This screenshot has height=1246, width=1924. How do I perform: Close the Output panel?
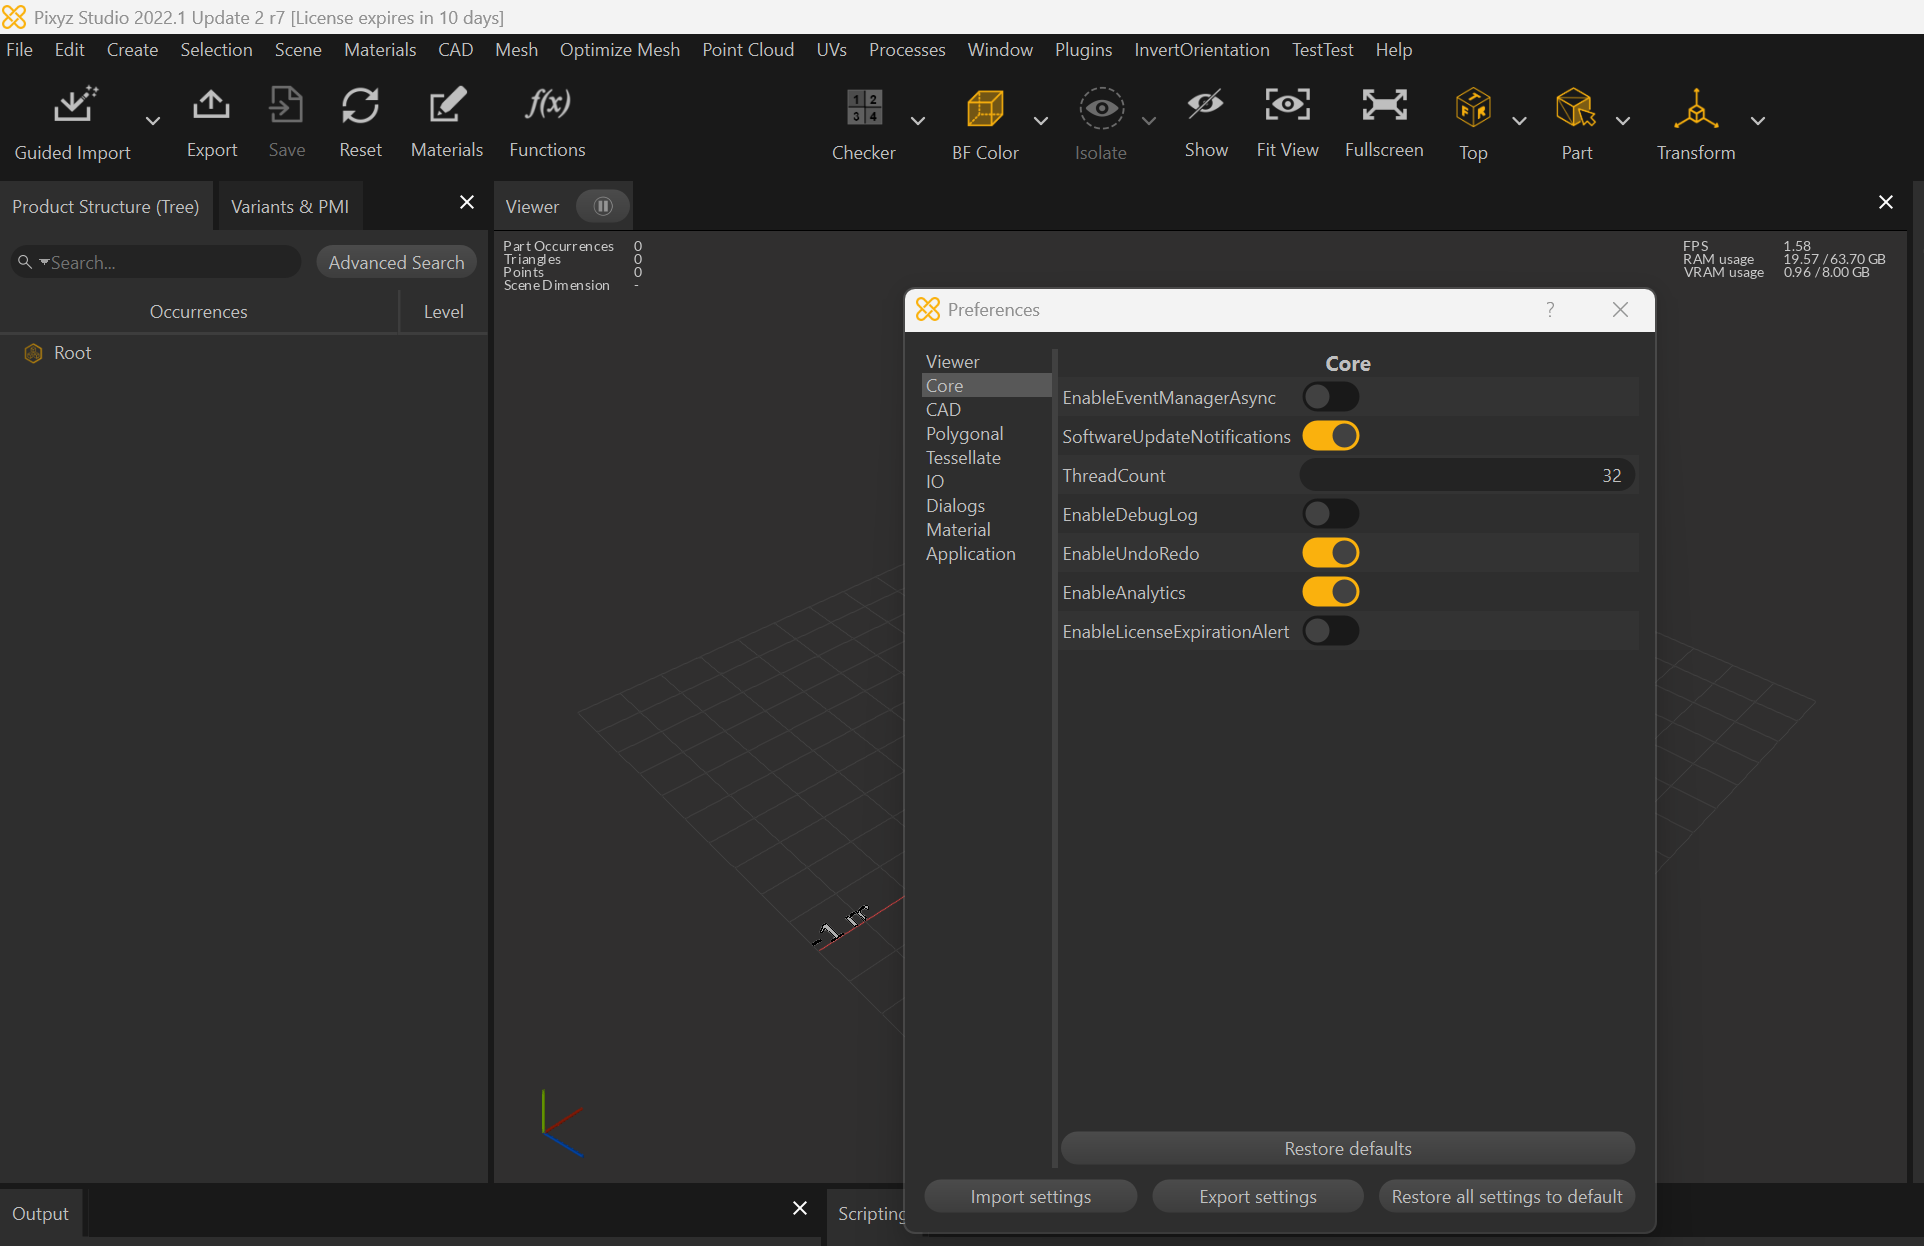click(800, 1208)
